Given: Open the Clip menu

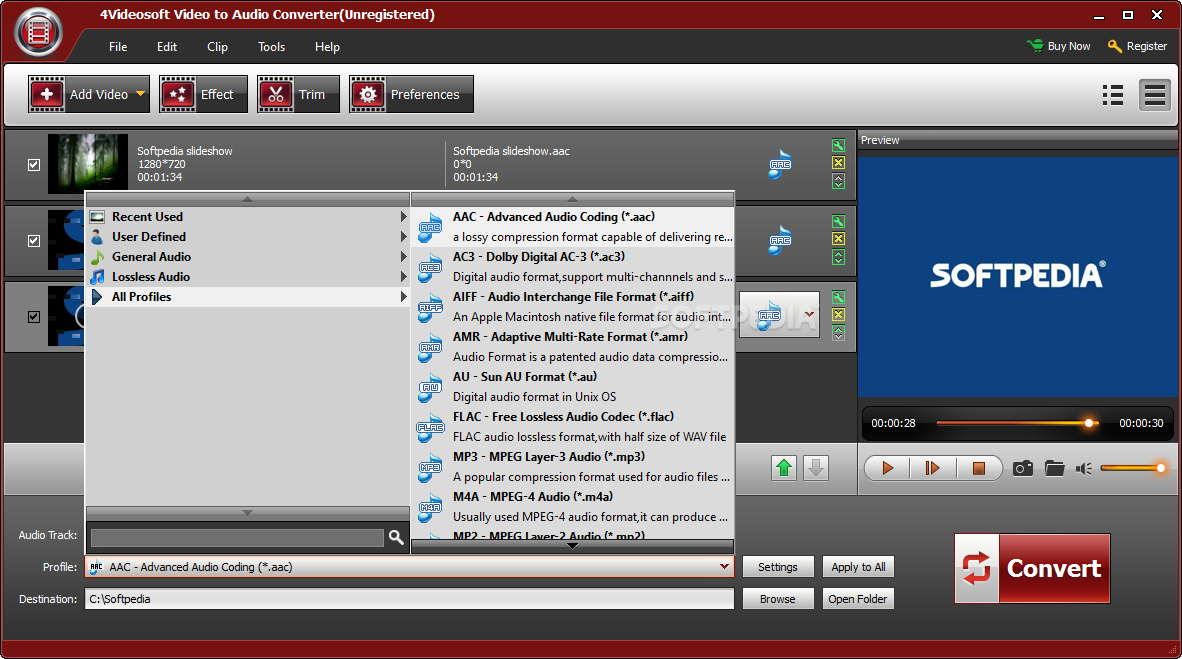Looking at the screenshot, I should 217,47.
